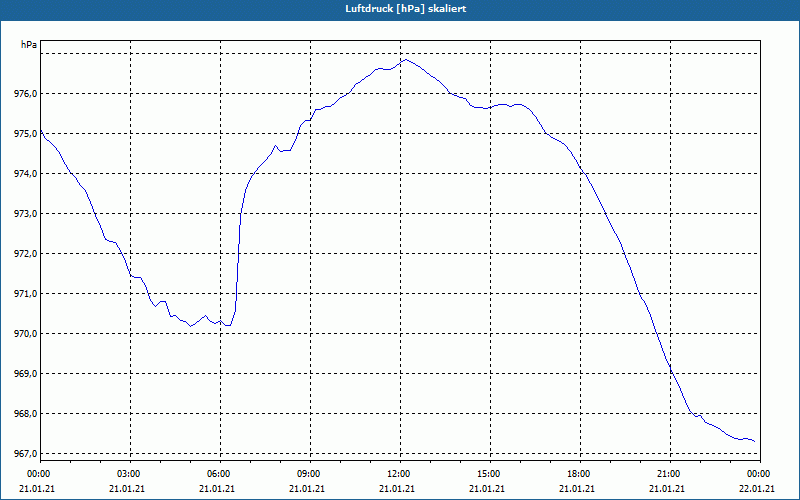Select the 971,0 y-axis value
800x500 pixels.
coord(27,294)
